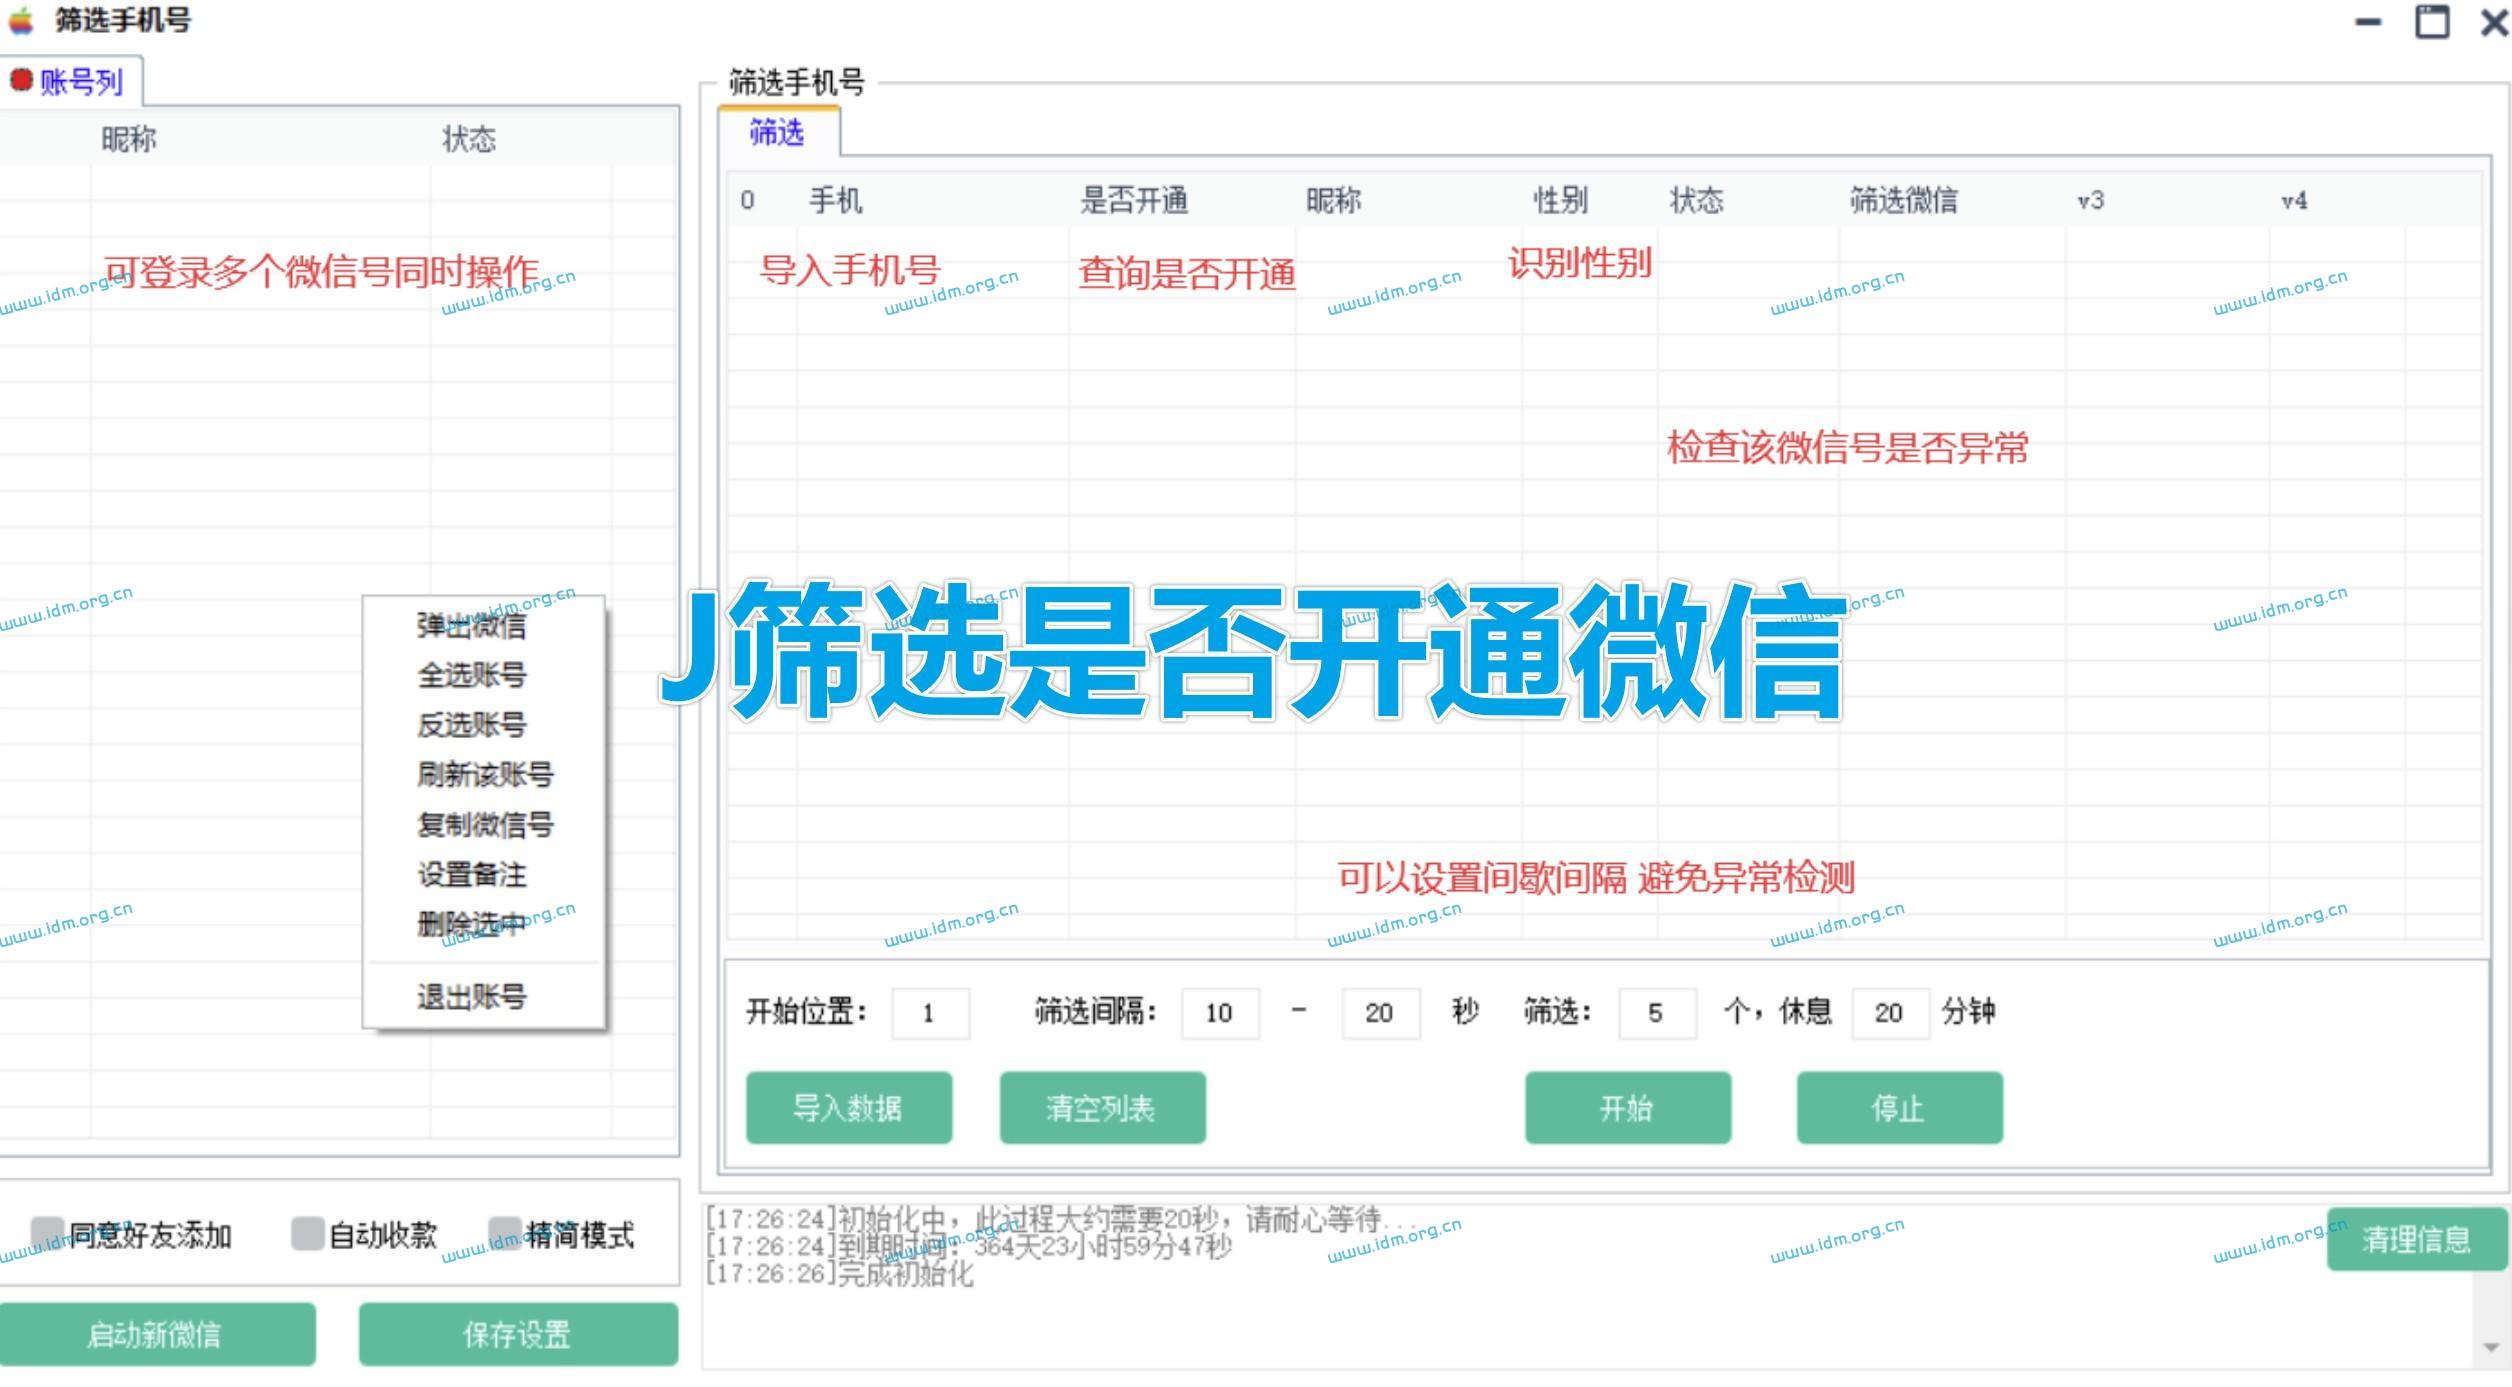This screenshot has width=2512, height=1387.
Task: Click the 启动新微信 button
Action: click(x=157, y=1334)
